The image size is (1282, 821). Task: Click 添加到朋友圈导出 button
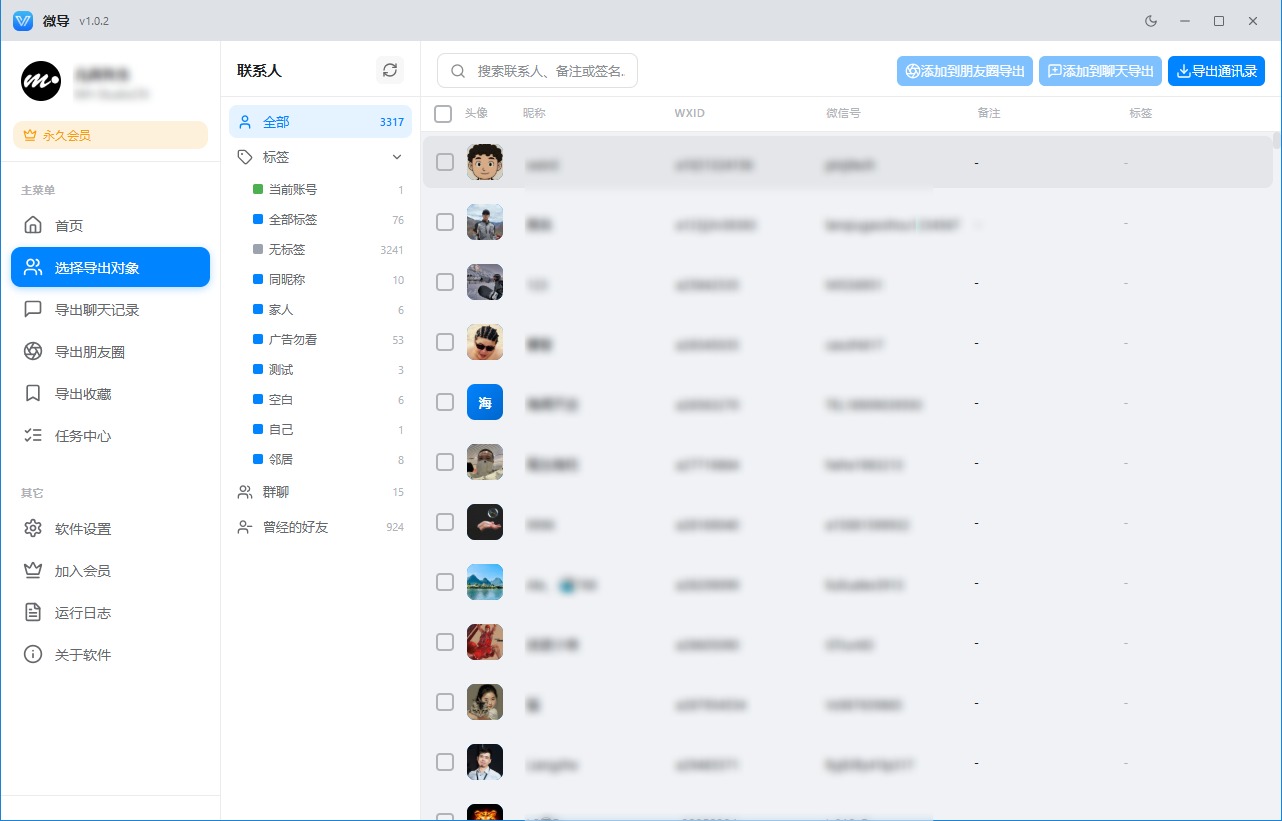click(x=966, y=71)
